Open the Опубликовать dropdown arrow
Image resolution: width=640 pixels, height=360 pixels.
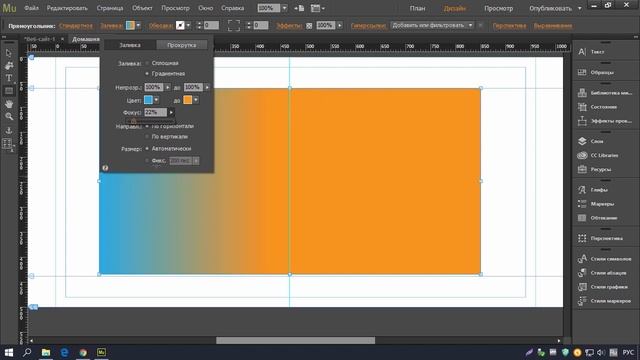tap(580, 8)
